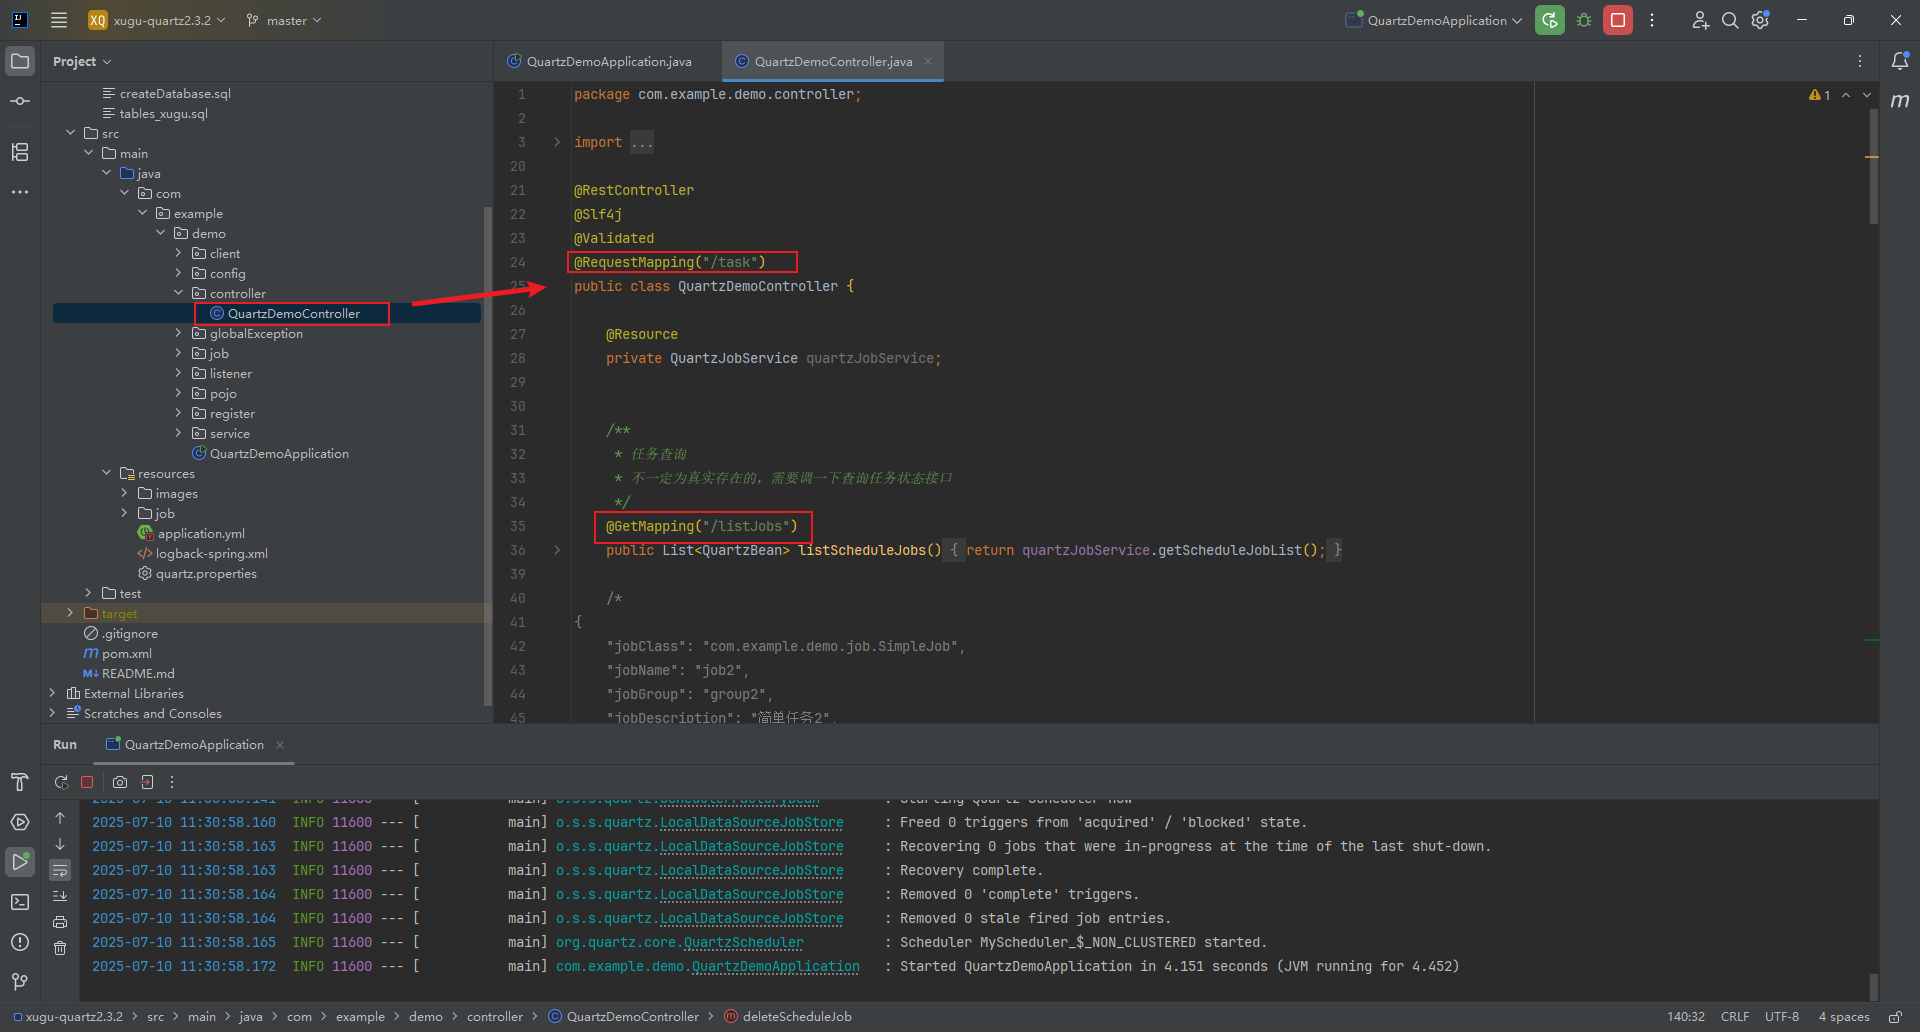Open the IDE settings gear icon
1920x1032 pixels.
click(x=1760, y=20)
